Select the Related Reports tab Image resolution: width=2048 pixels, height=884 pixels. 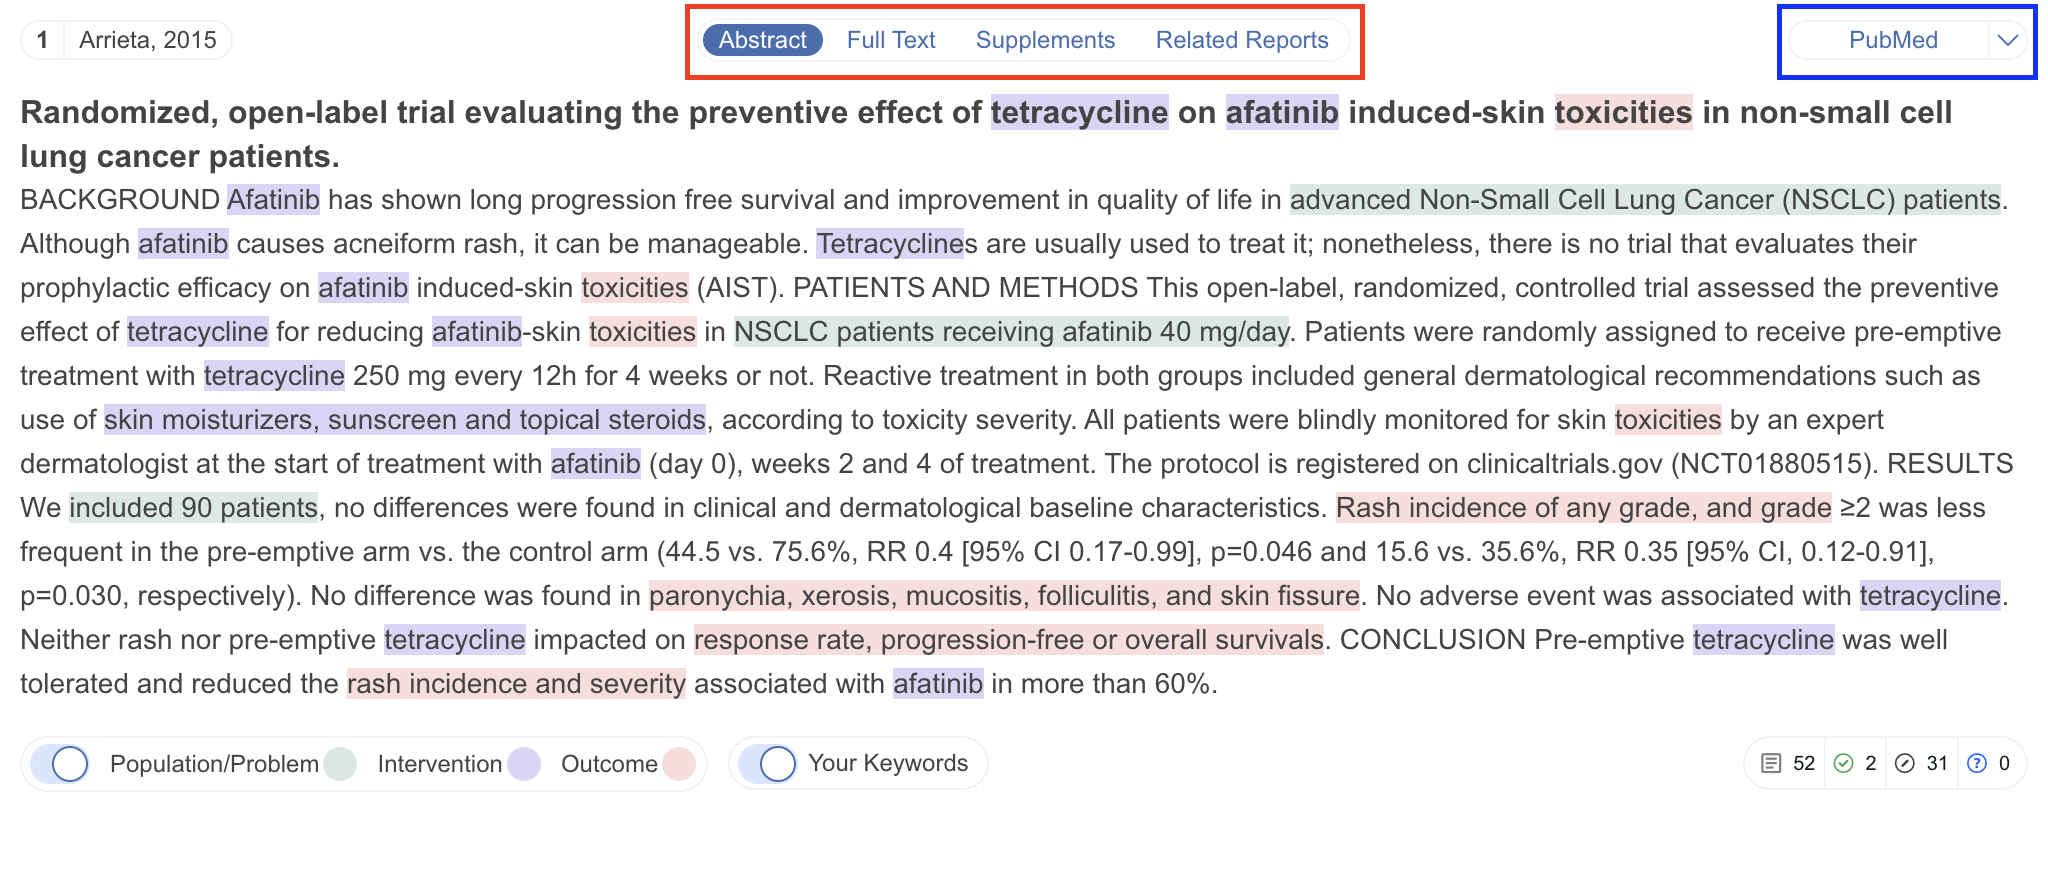(x=1241, y=40)
